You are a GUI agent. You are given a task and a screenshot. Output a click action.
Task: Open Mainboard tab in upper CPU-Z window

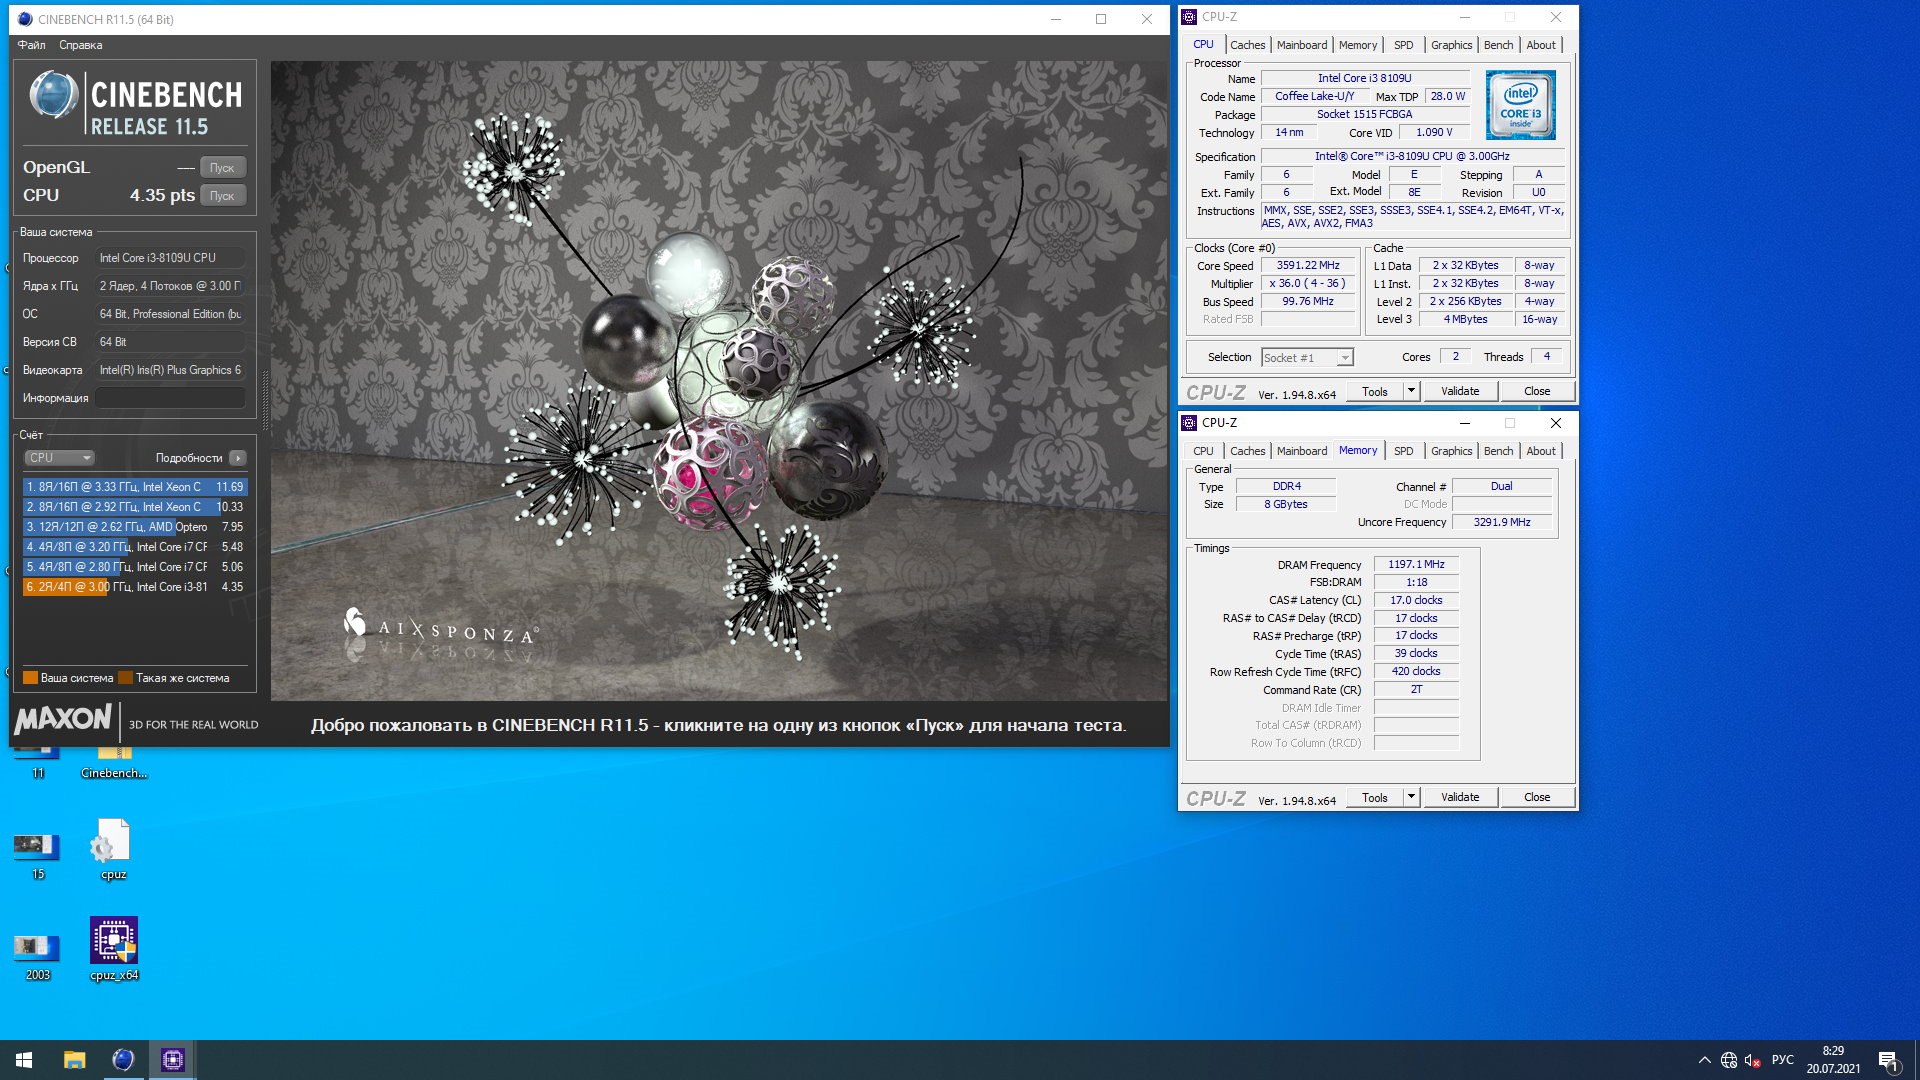(1302, 45)
